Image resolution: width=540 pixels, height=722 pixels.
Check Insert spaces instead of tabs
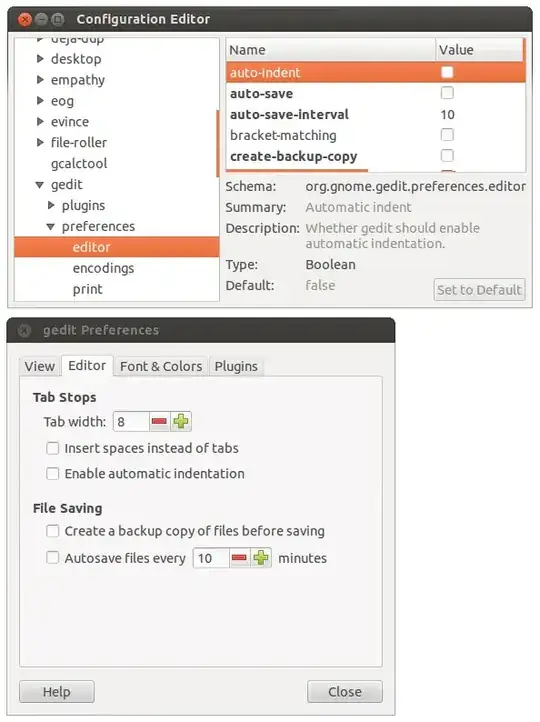tap(52, 448)
